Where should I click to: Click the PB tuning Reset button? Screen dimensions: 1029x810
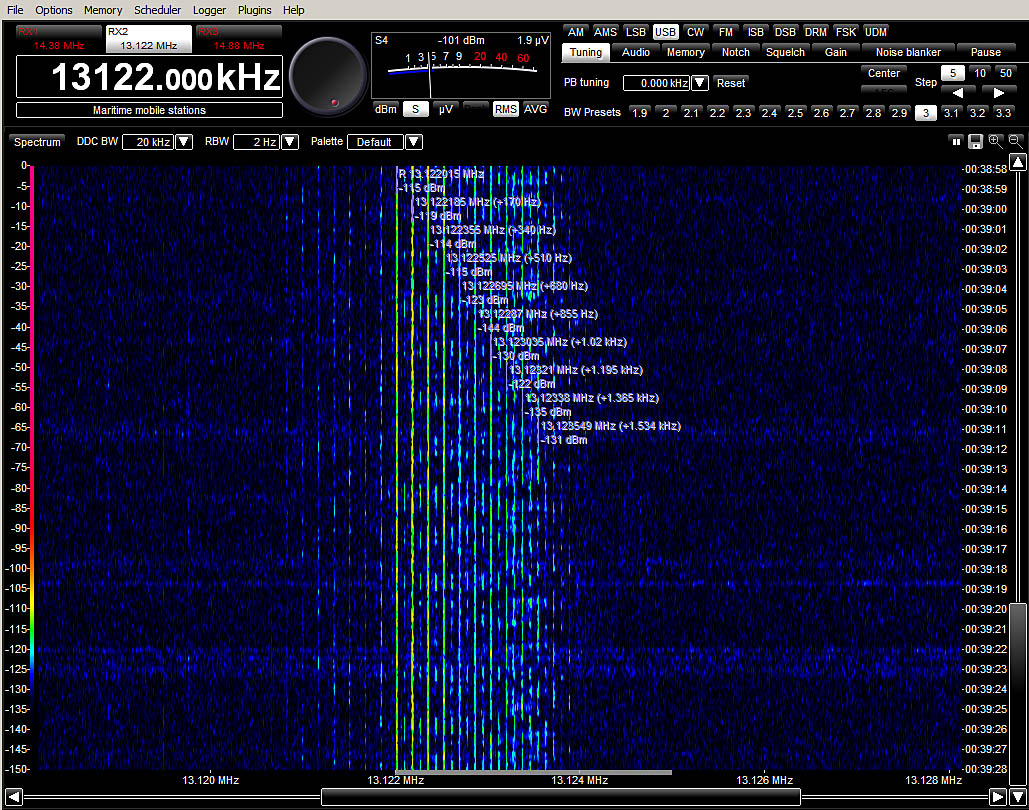[x=730, y=83]
